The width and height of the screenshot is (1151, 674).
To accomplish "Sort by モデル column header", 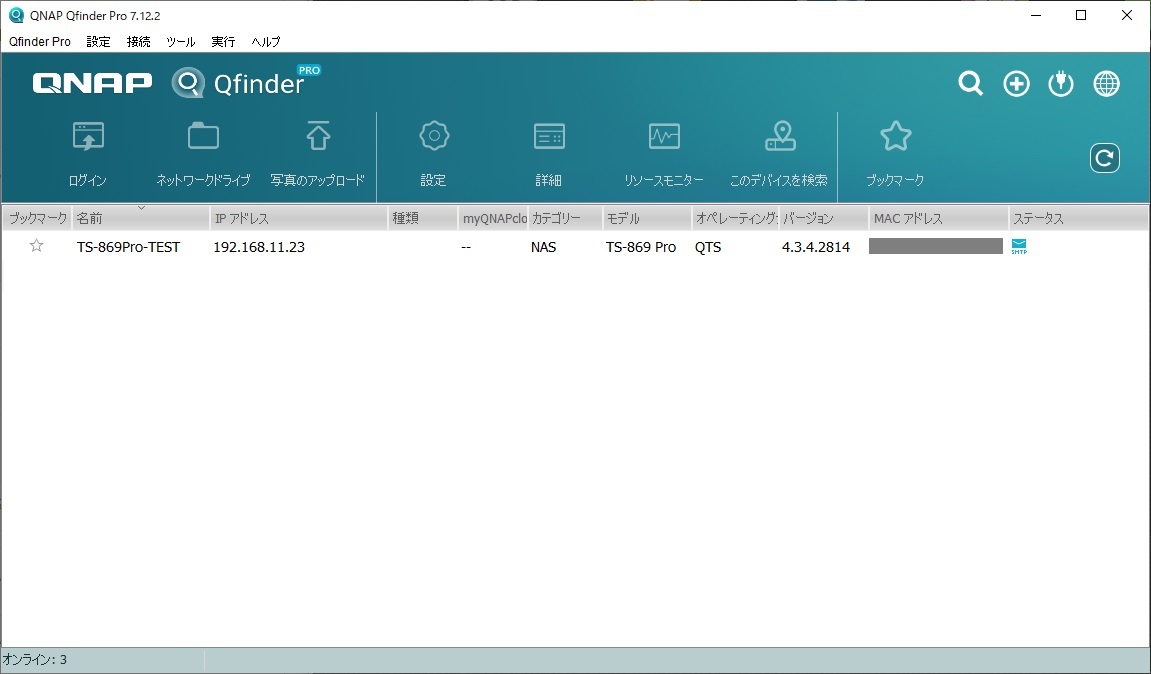I will click(x=647, y=218).
